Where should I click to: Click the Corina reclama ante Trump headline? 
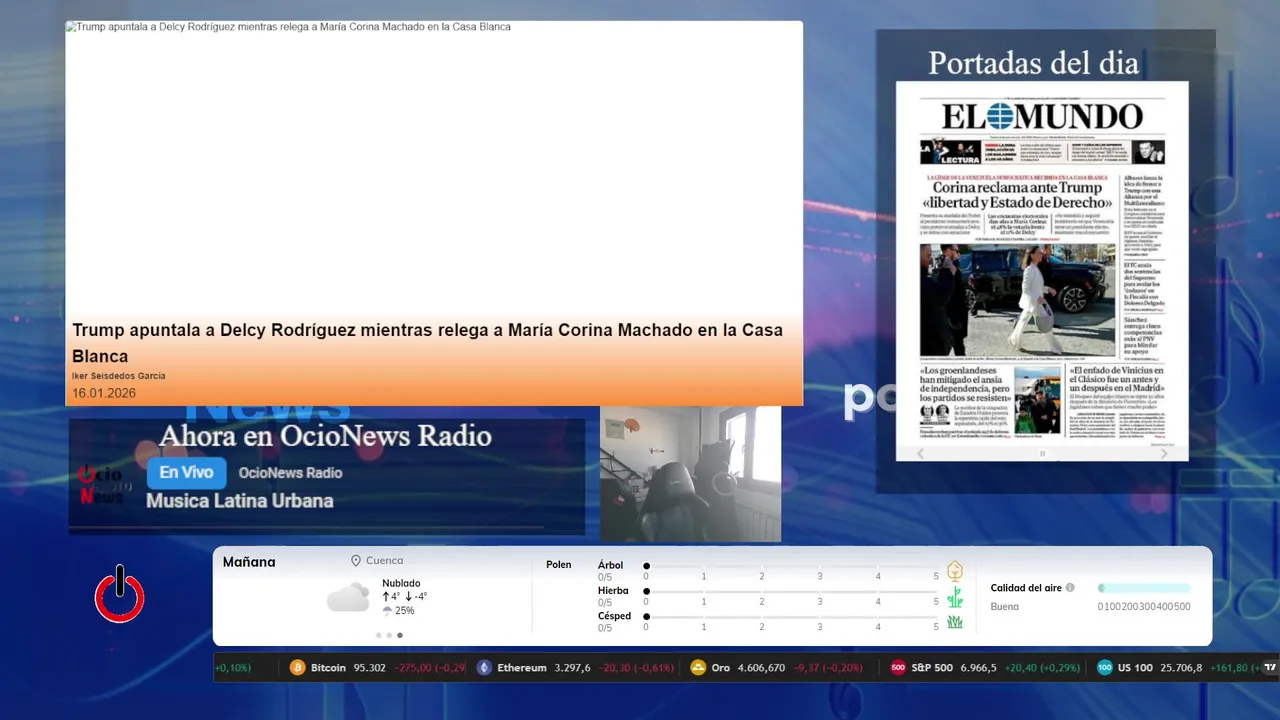[x=1017, y=195]
